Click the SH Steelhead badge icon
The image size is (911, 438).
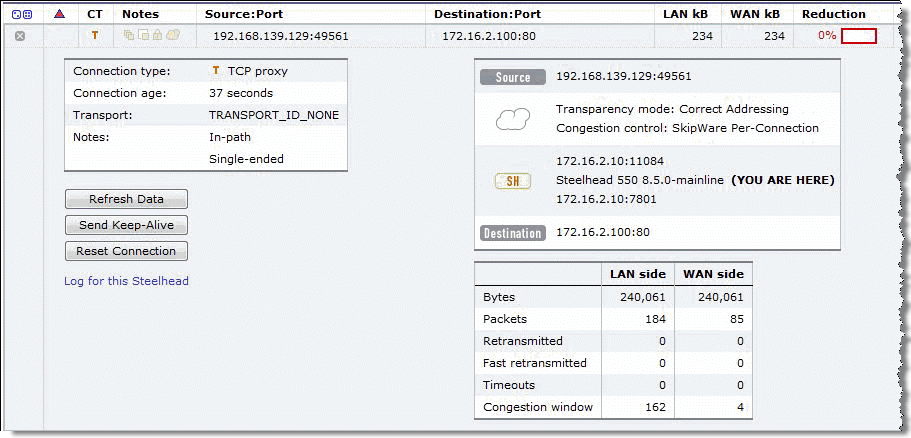(512, 181)
